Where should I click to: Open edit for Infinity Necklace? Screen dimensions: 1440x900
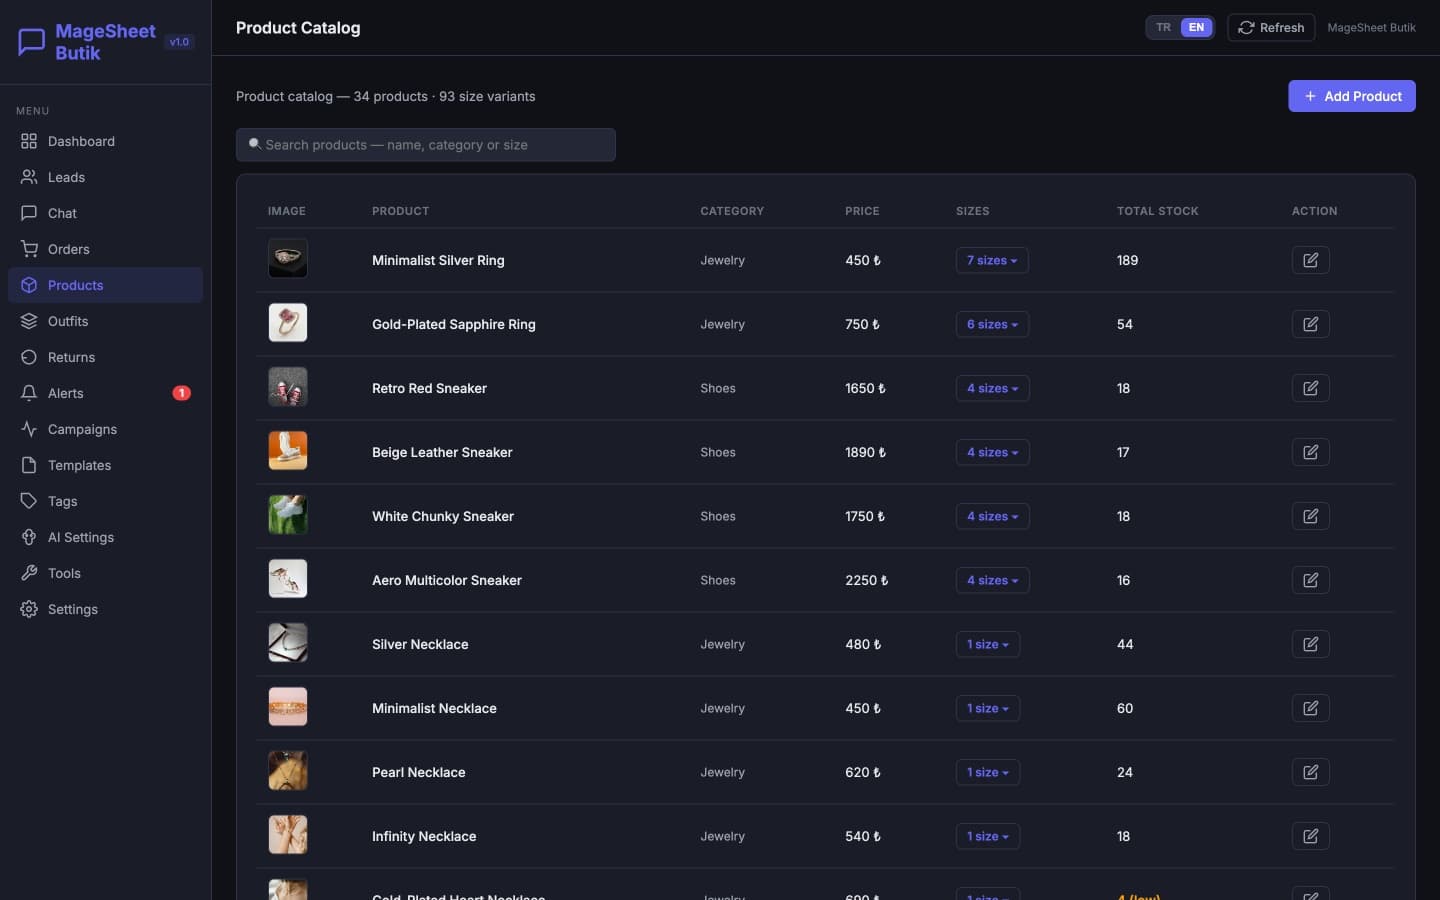pos(1310,836)
